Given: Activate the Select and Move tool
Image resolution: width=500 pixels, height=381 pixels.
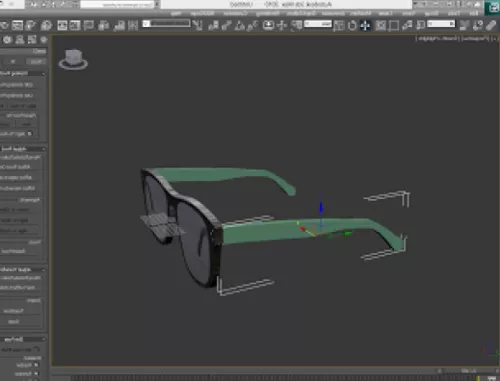Looking at the screenshot, I should [365, 25].
